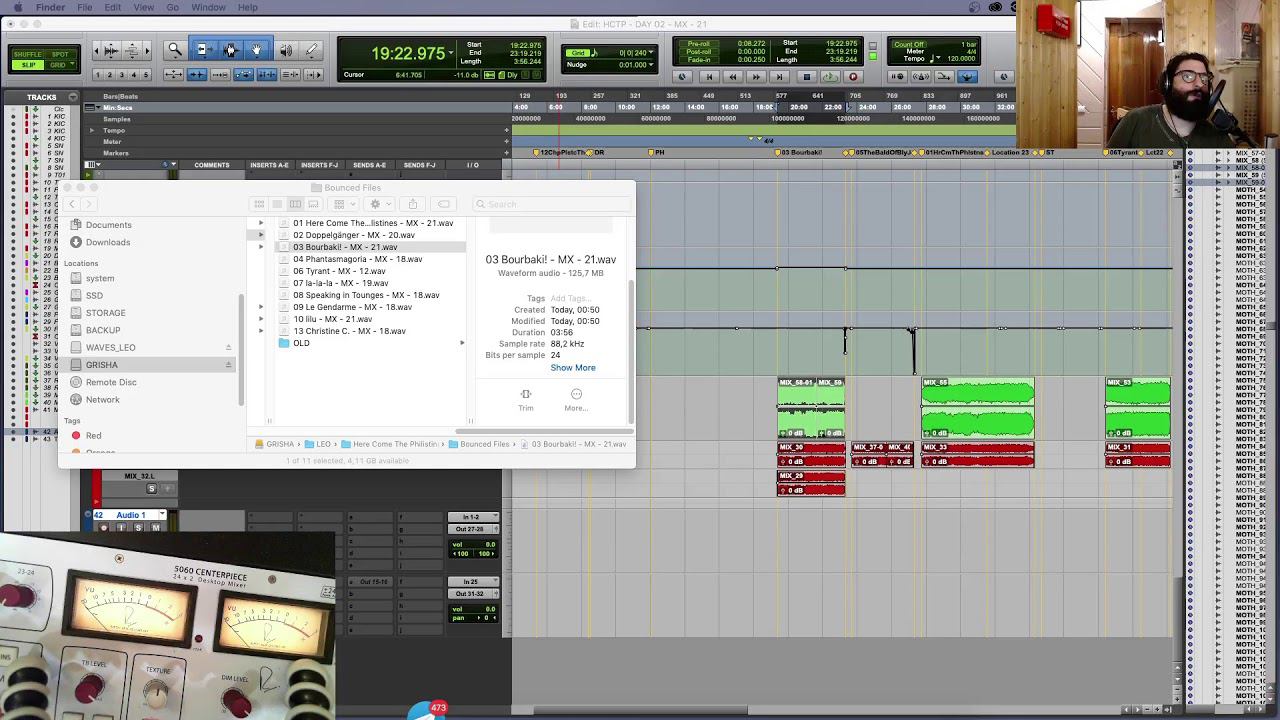Viewport: 1280px width, 720px height.
Task: Click the Rewind transport button
Action: [732, 76]
